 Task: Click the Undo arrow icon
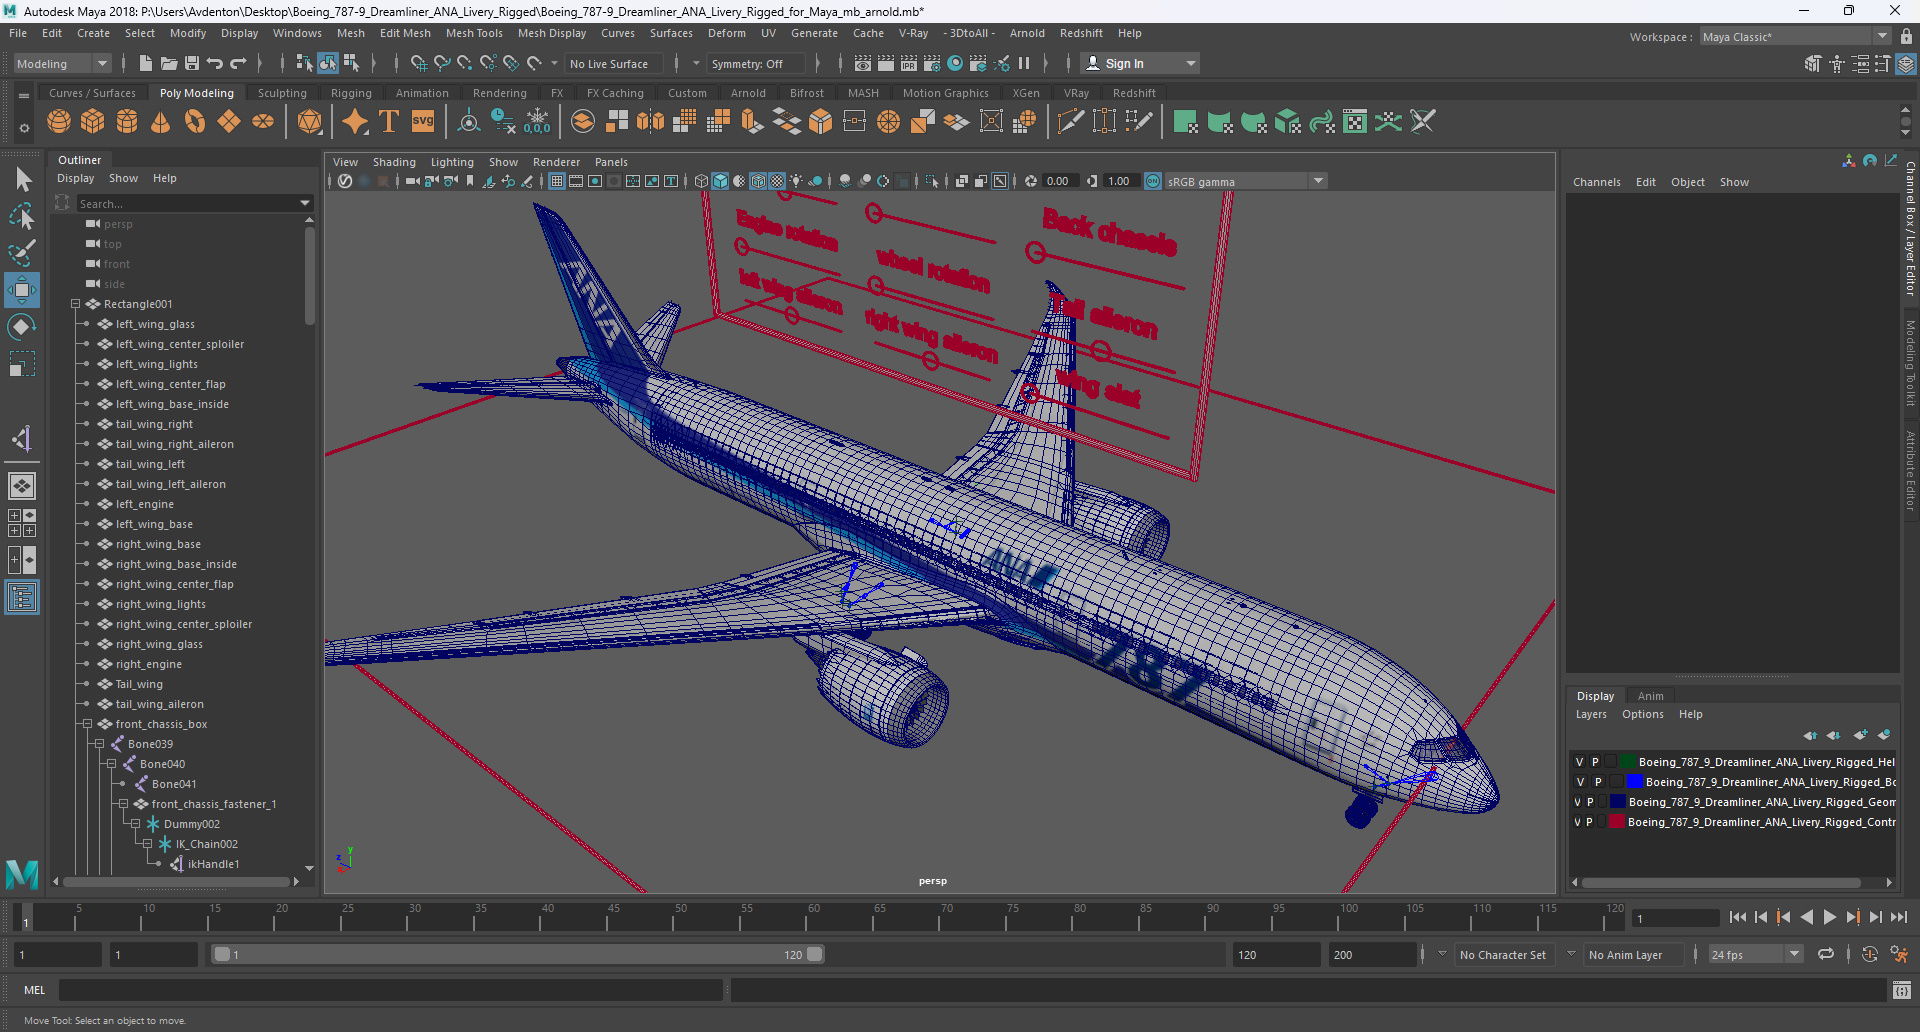[x=215, y=63]
